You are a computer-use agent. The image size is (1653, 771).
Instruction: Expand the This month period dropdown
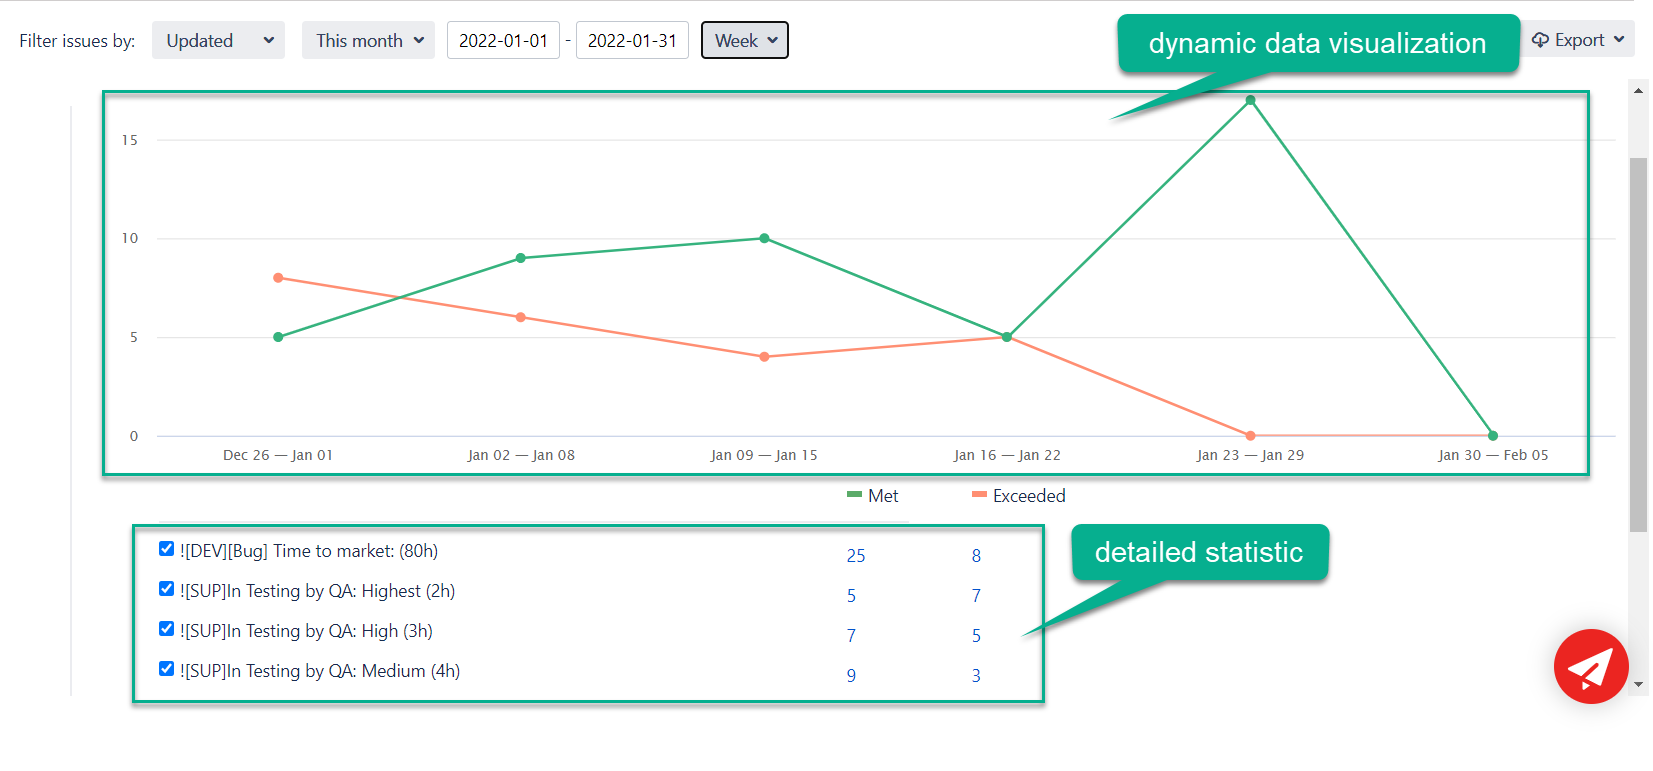pos(368,41)
